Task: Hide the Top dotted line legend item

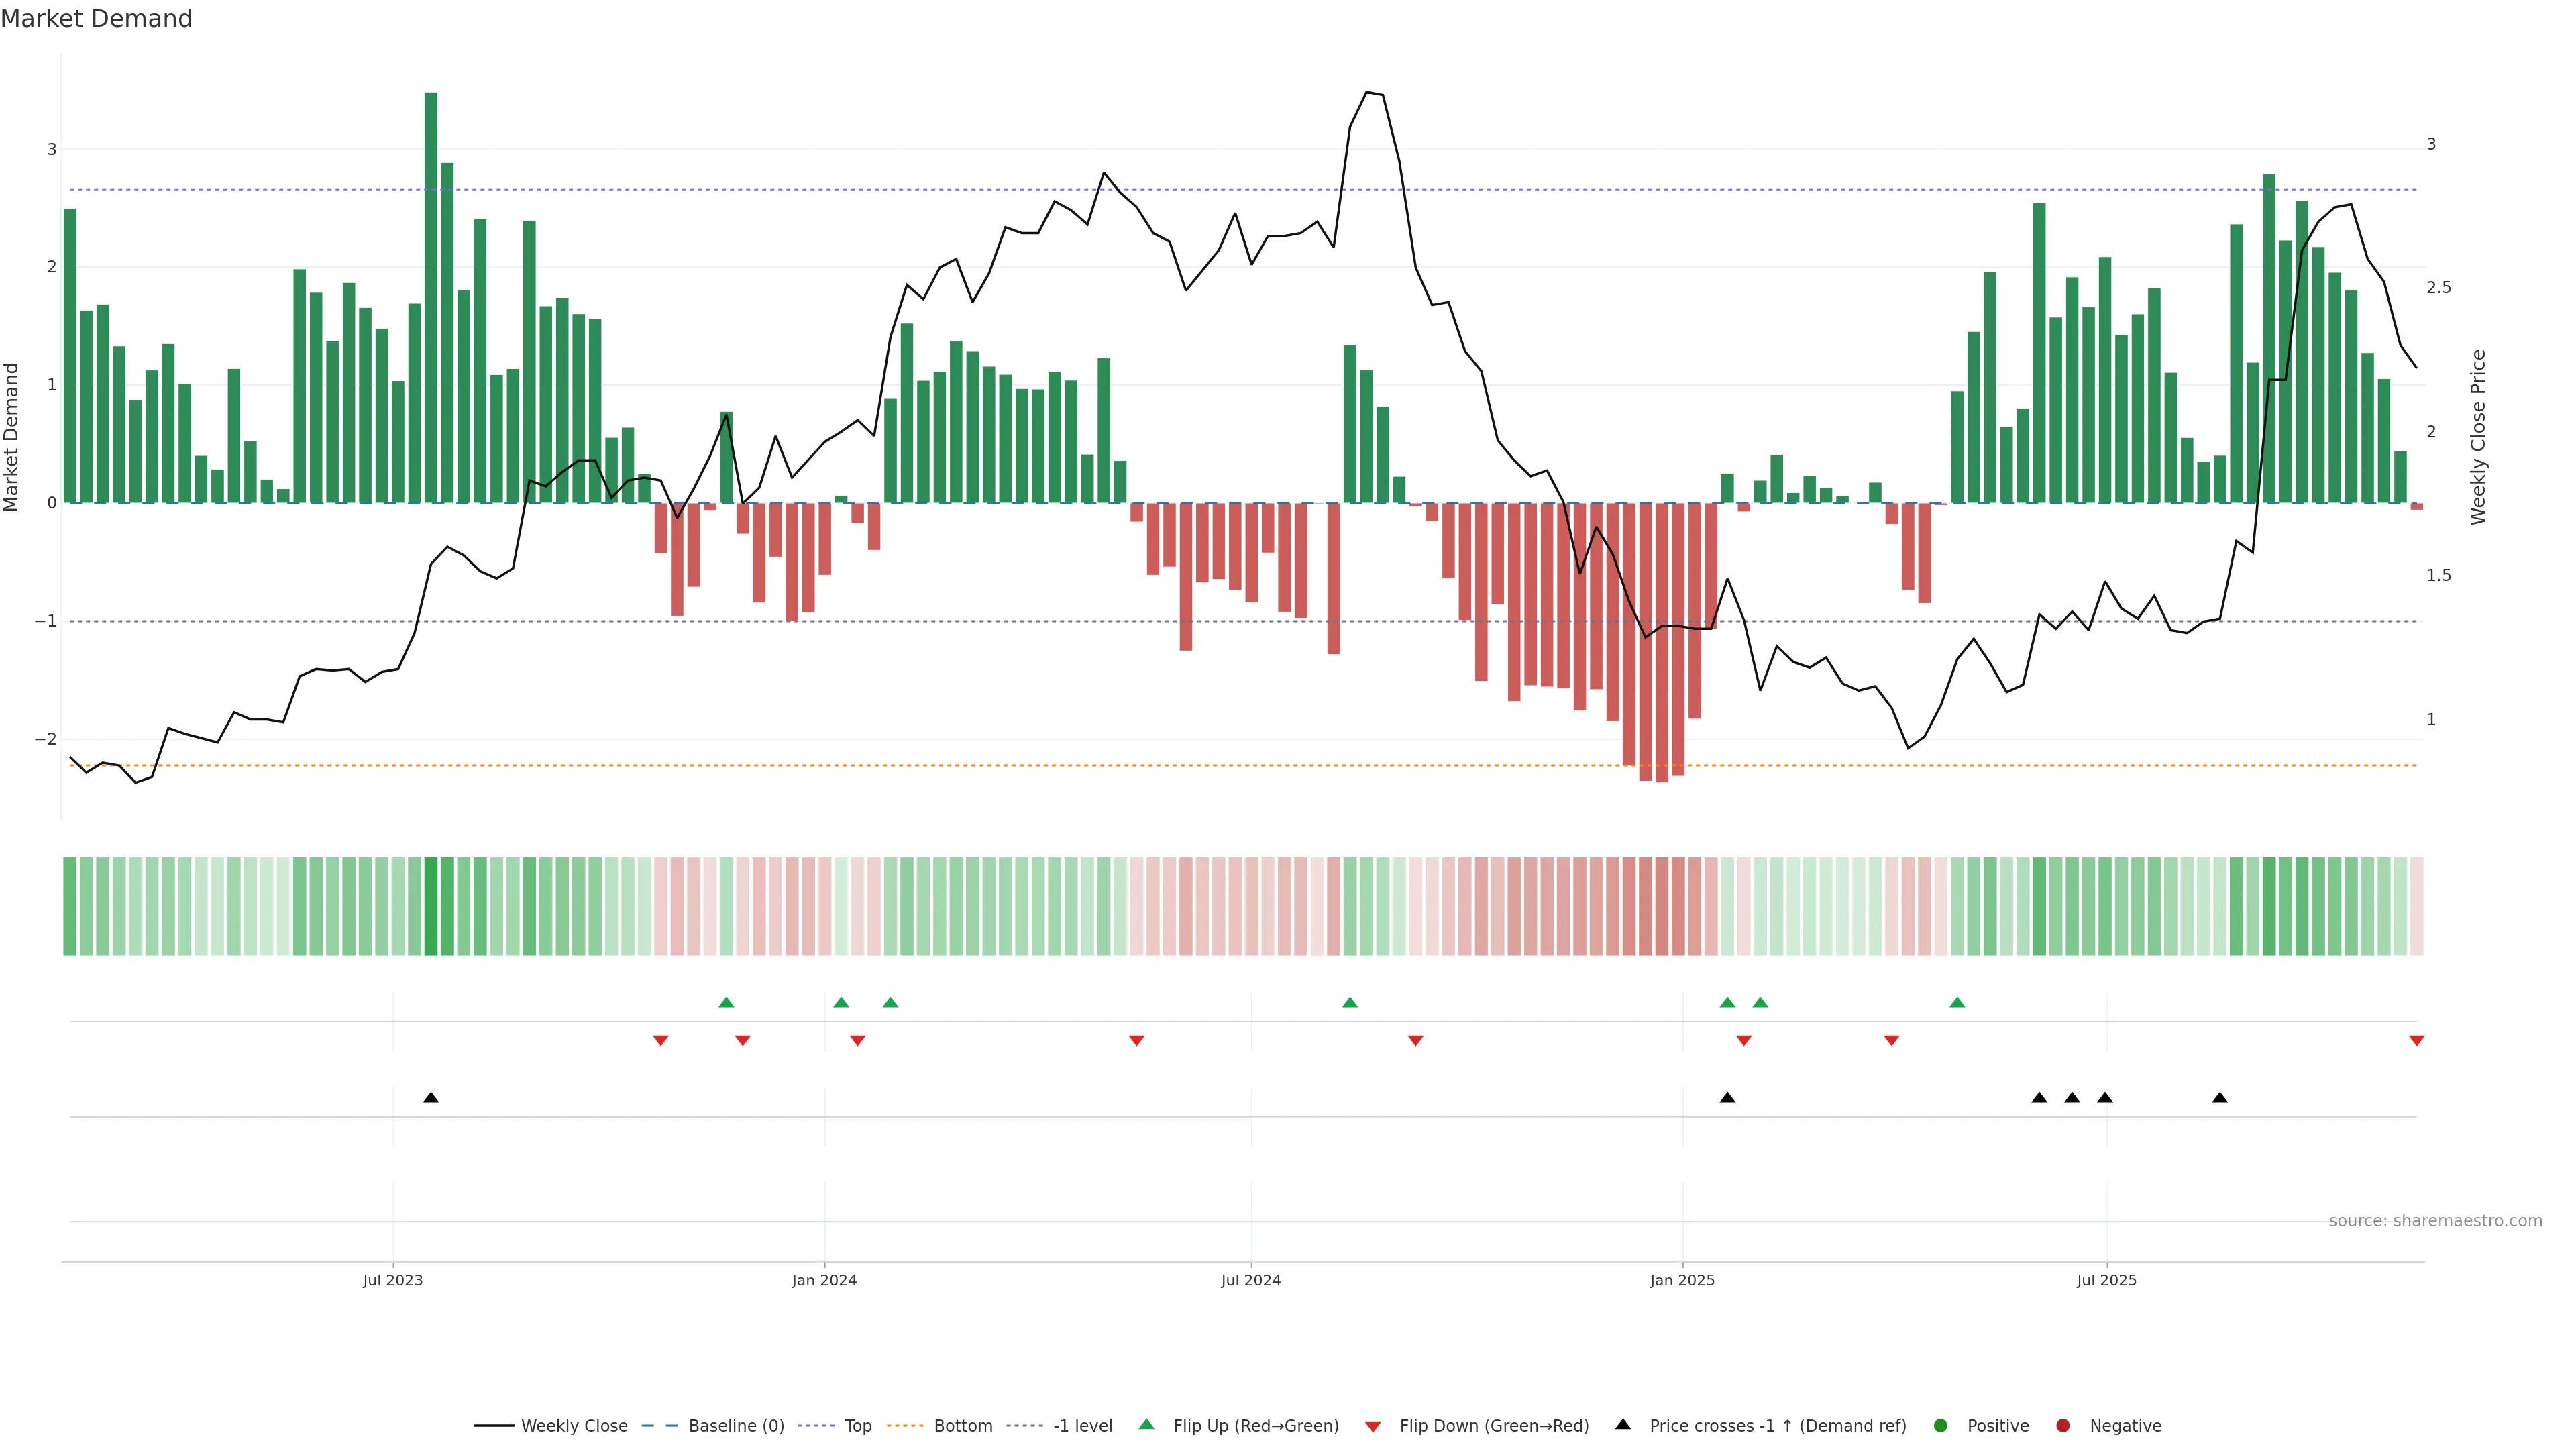Action: 857,1426
